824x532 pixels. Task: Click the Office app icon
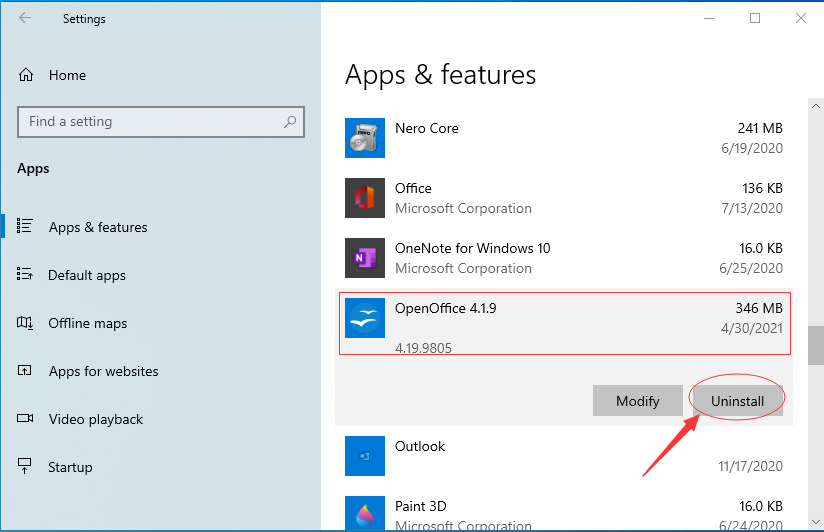point(365,198)
